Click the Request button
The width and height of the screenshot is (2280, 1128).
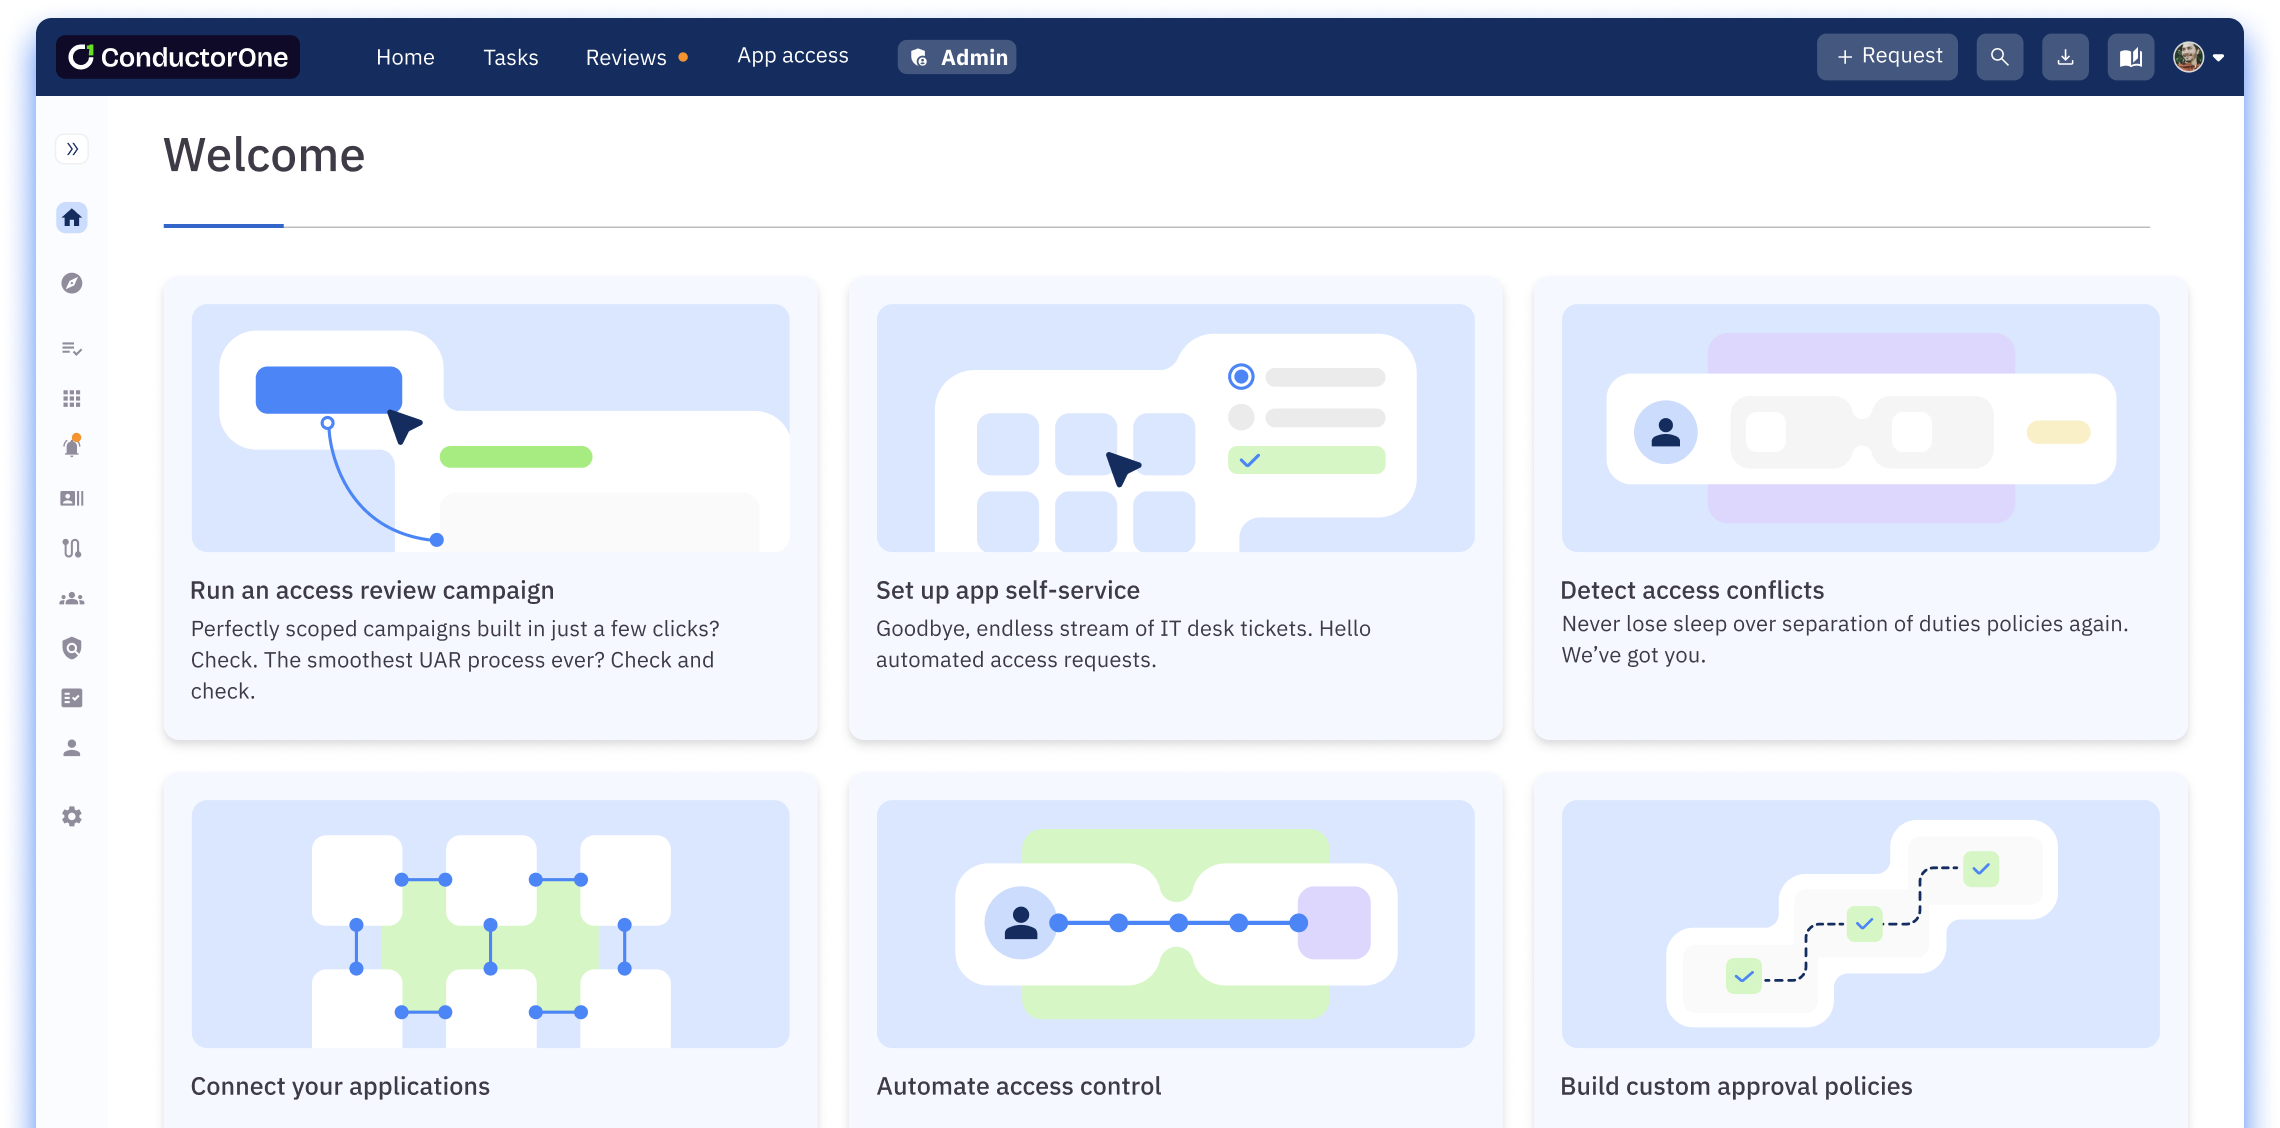[x=1886, y=56]
